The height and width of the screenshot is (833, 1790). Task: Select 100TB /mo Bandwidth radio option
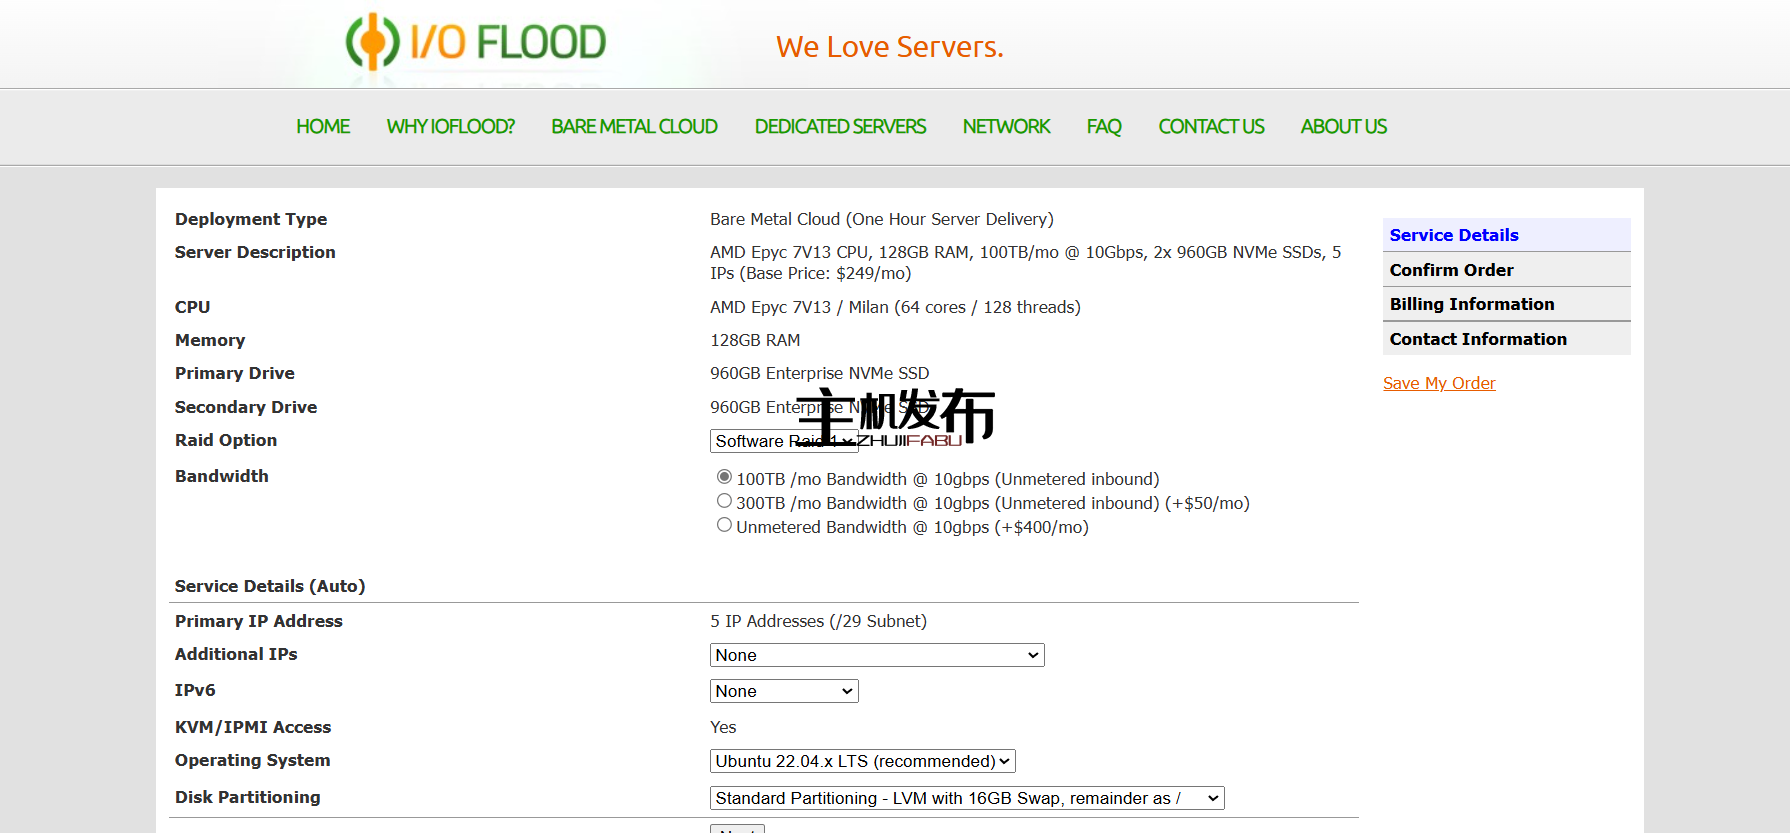click(724, 477)
